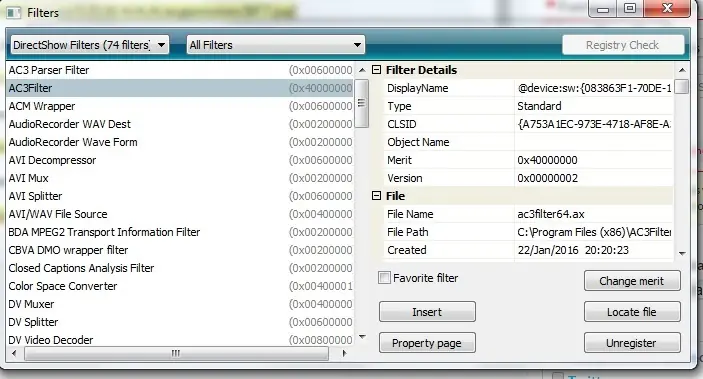Image resolution: width=703 pixels, height=379 pixels.
Task: Click the DisplayName property value
Action: tap(594, 88)
